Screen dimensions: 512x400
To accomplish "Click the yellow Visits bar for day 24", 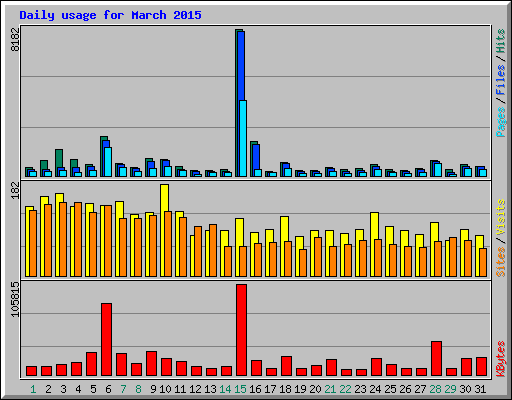I will pos(374,226).
